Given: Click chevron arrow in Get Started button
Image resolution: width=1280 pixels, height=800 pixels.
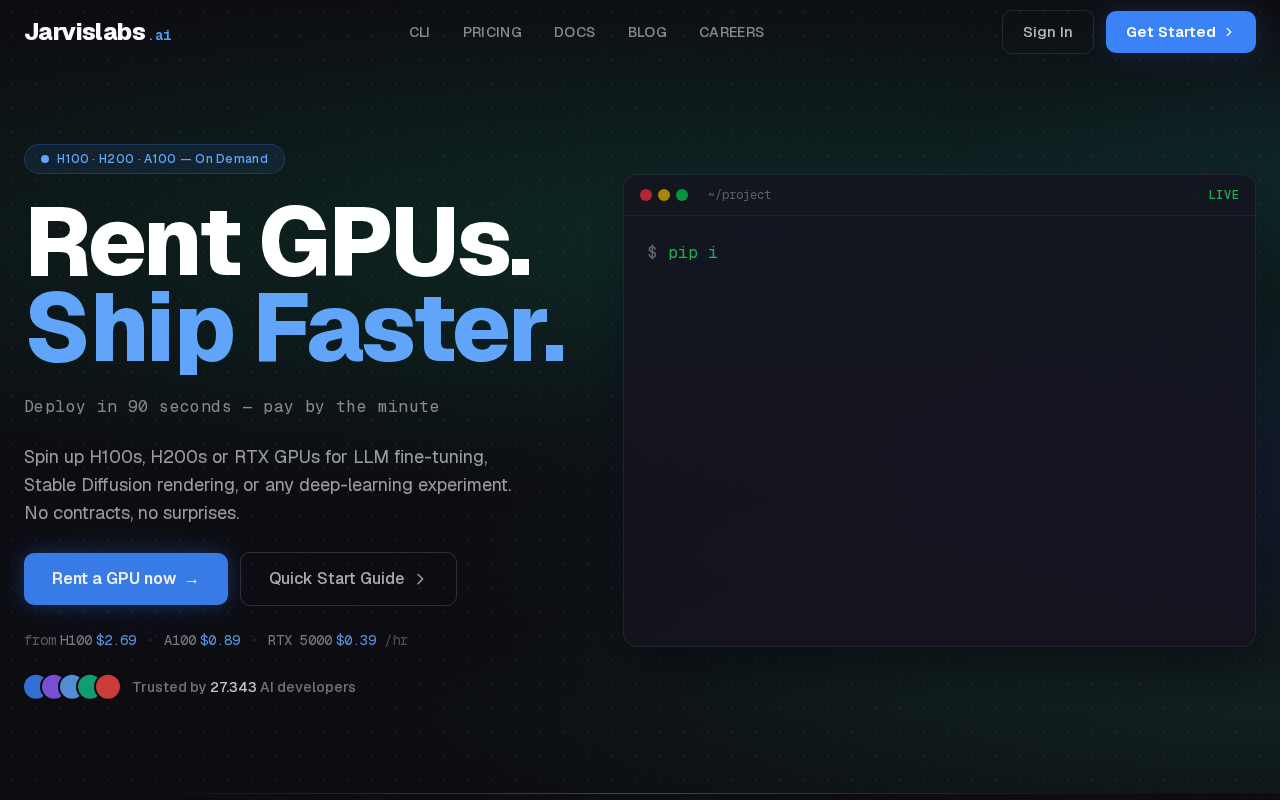Looking at the screenshot, I should click(1229, 32).
